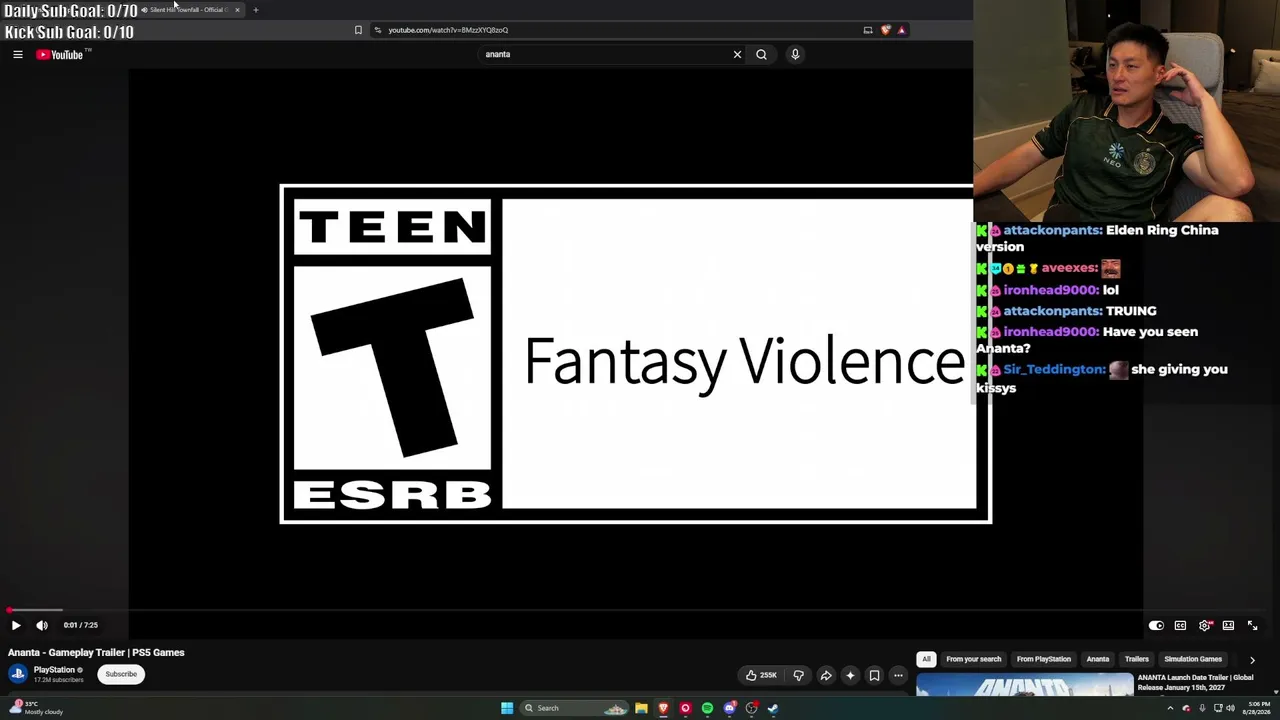Click username aveexes in chat

pyautogui.click(x=1069, y=268)
